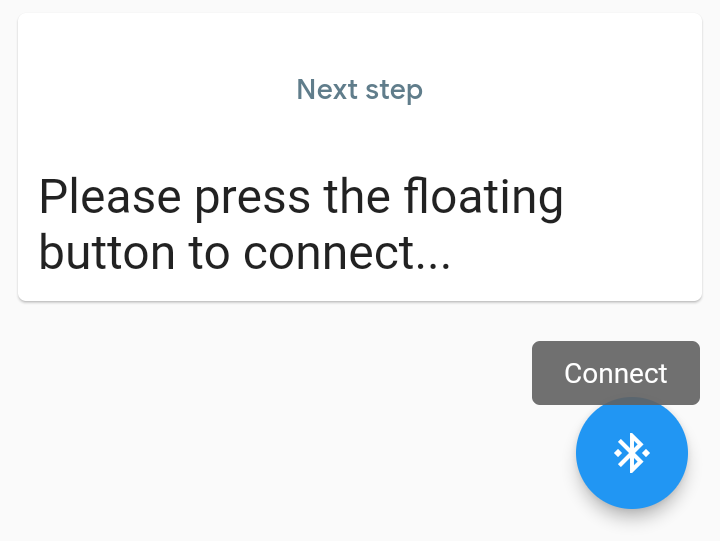Click the word "press" in the instruction
Screen dimensions: 720x541
(x=253, y=197)
